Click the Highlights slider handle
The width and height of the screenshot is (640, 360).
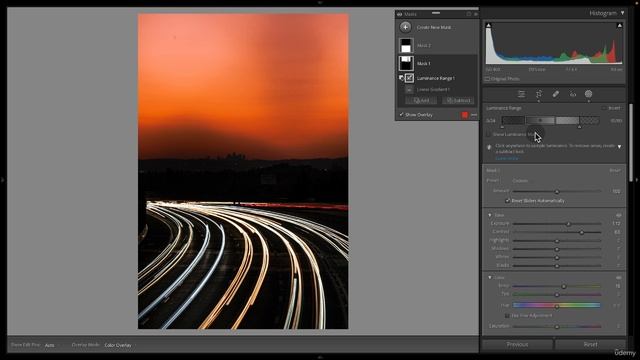pos(557,241)
